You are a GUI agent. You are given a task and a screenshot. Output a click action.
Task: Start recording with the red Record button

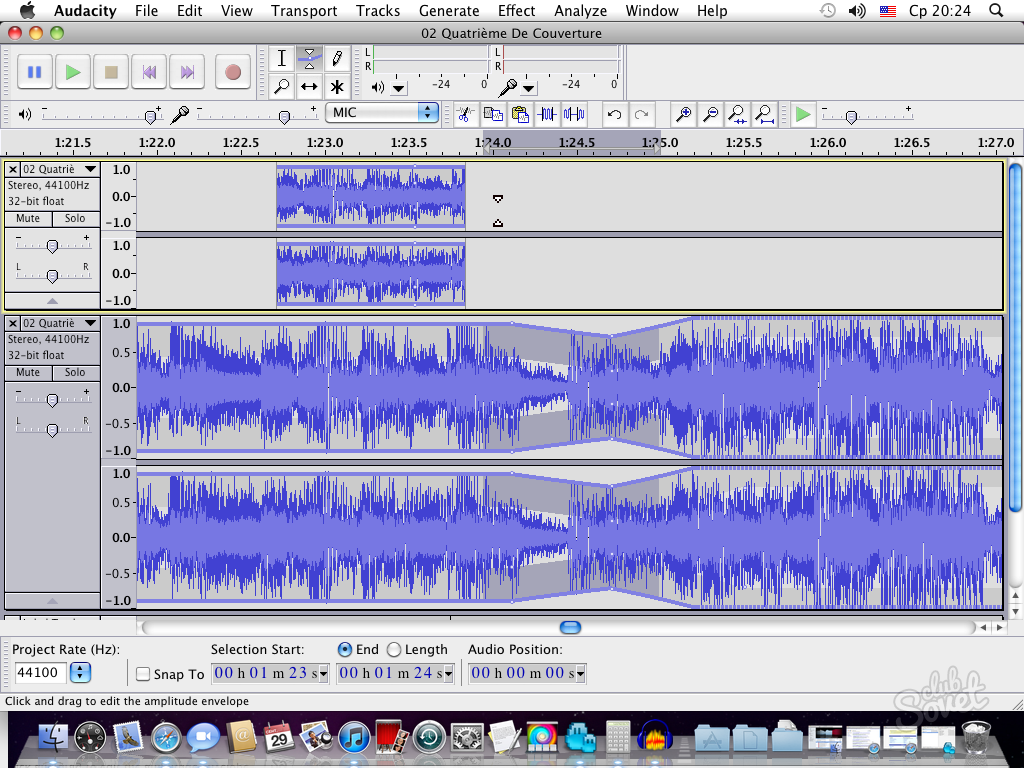(x=233, y=72)
